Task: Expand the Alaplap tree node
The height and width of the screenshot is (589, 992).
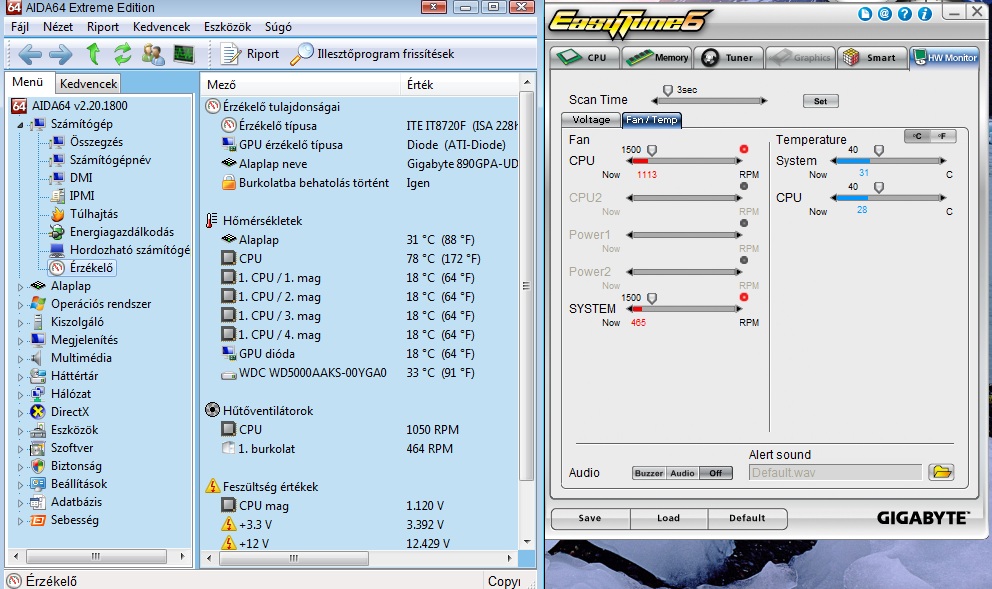Action: point(20,287)
